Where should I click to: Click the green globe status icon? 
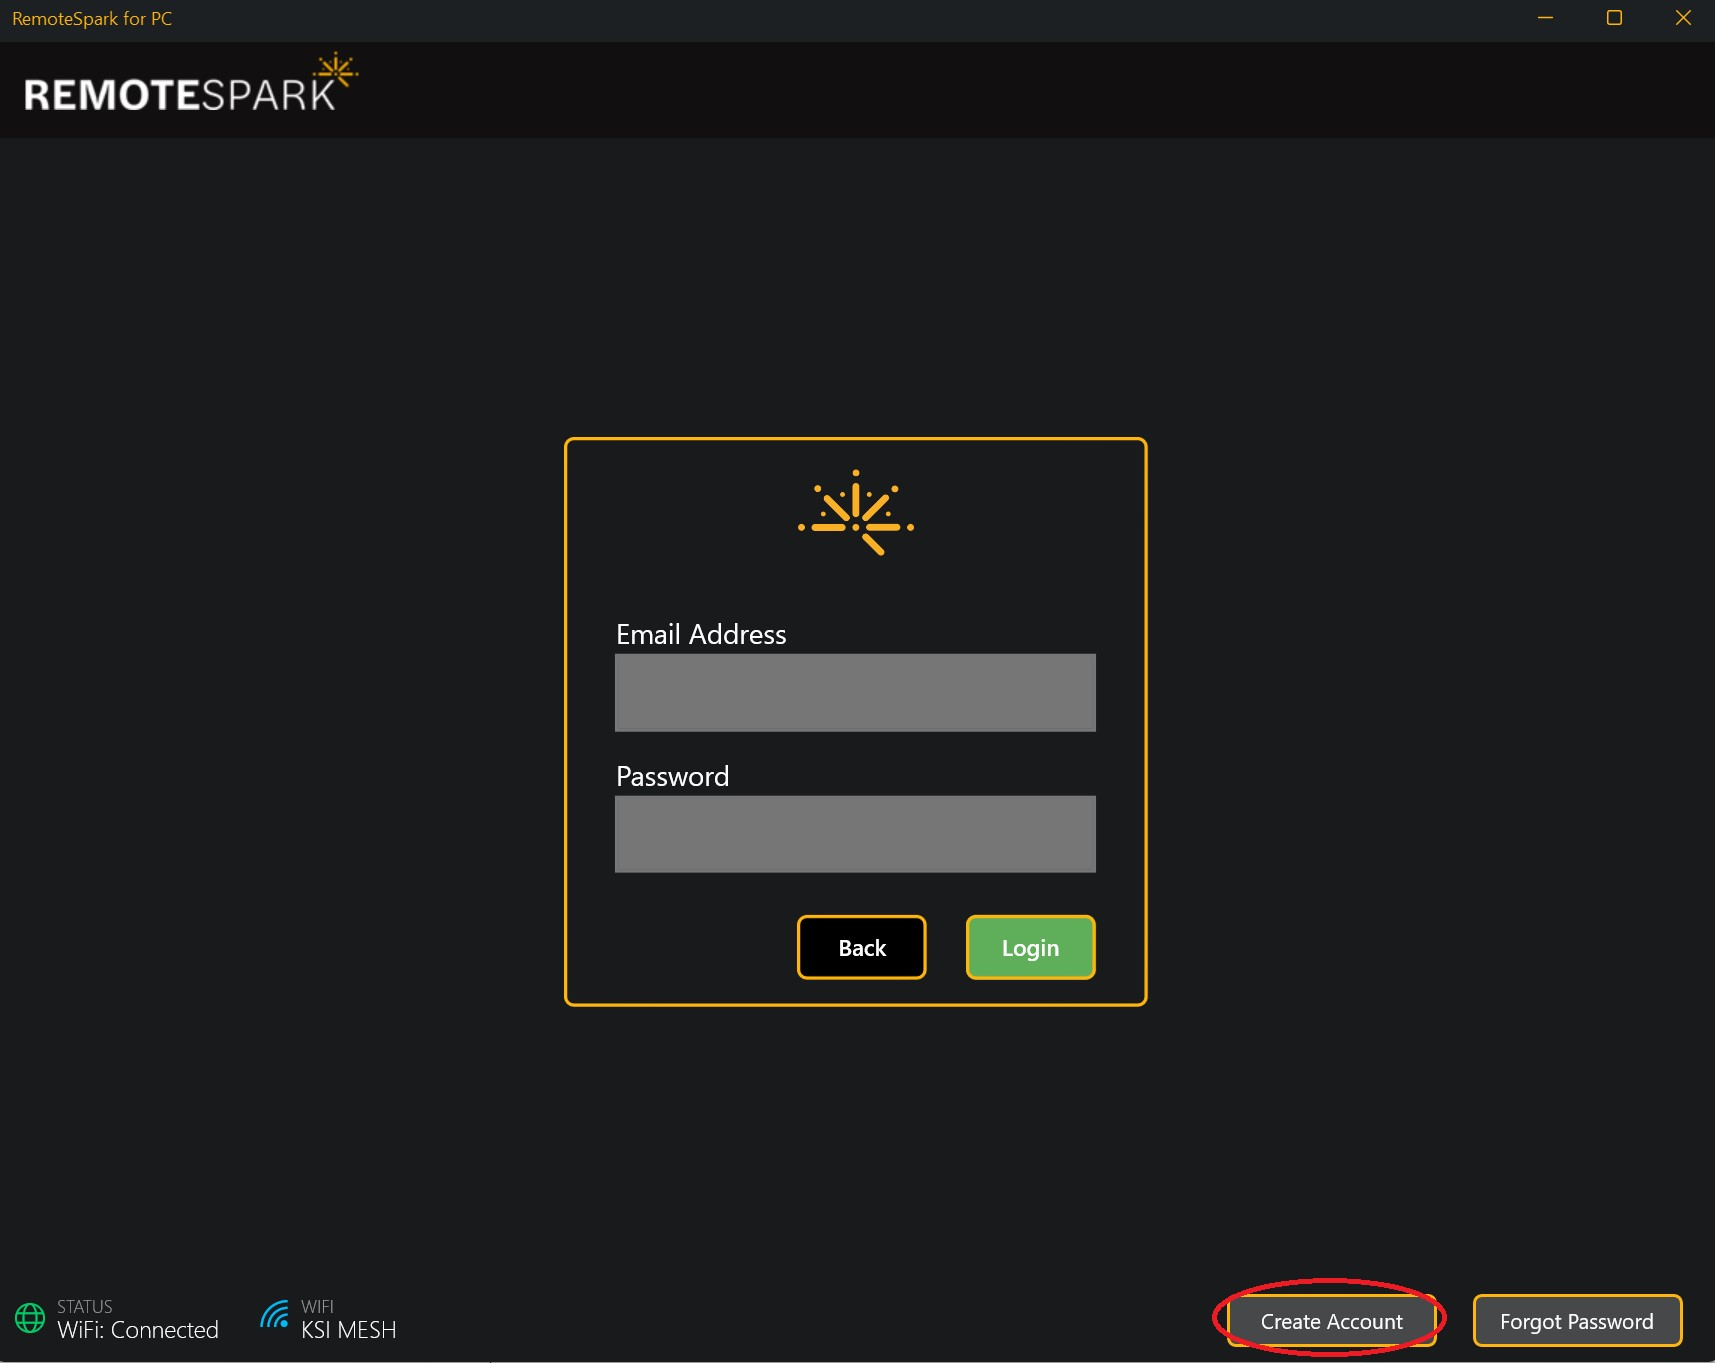tap(30, 1318)
